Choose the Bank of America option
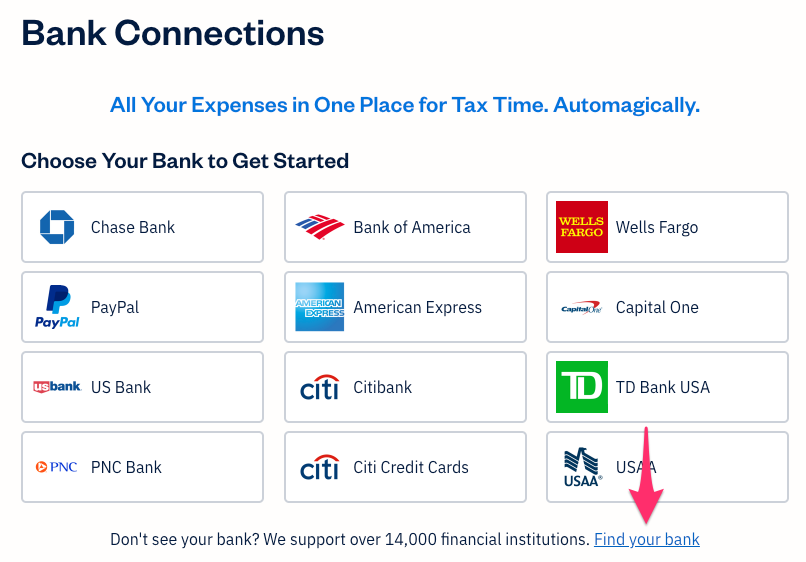 pos(411,227)
